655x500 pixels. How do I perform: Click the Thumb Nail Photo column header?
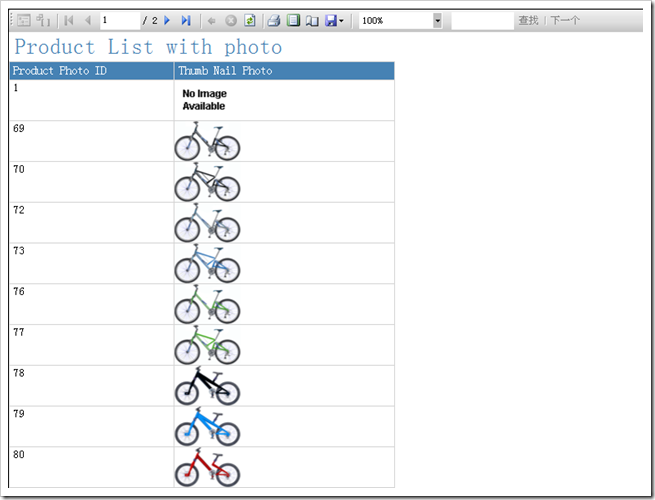click(x=284, y=71)
